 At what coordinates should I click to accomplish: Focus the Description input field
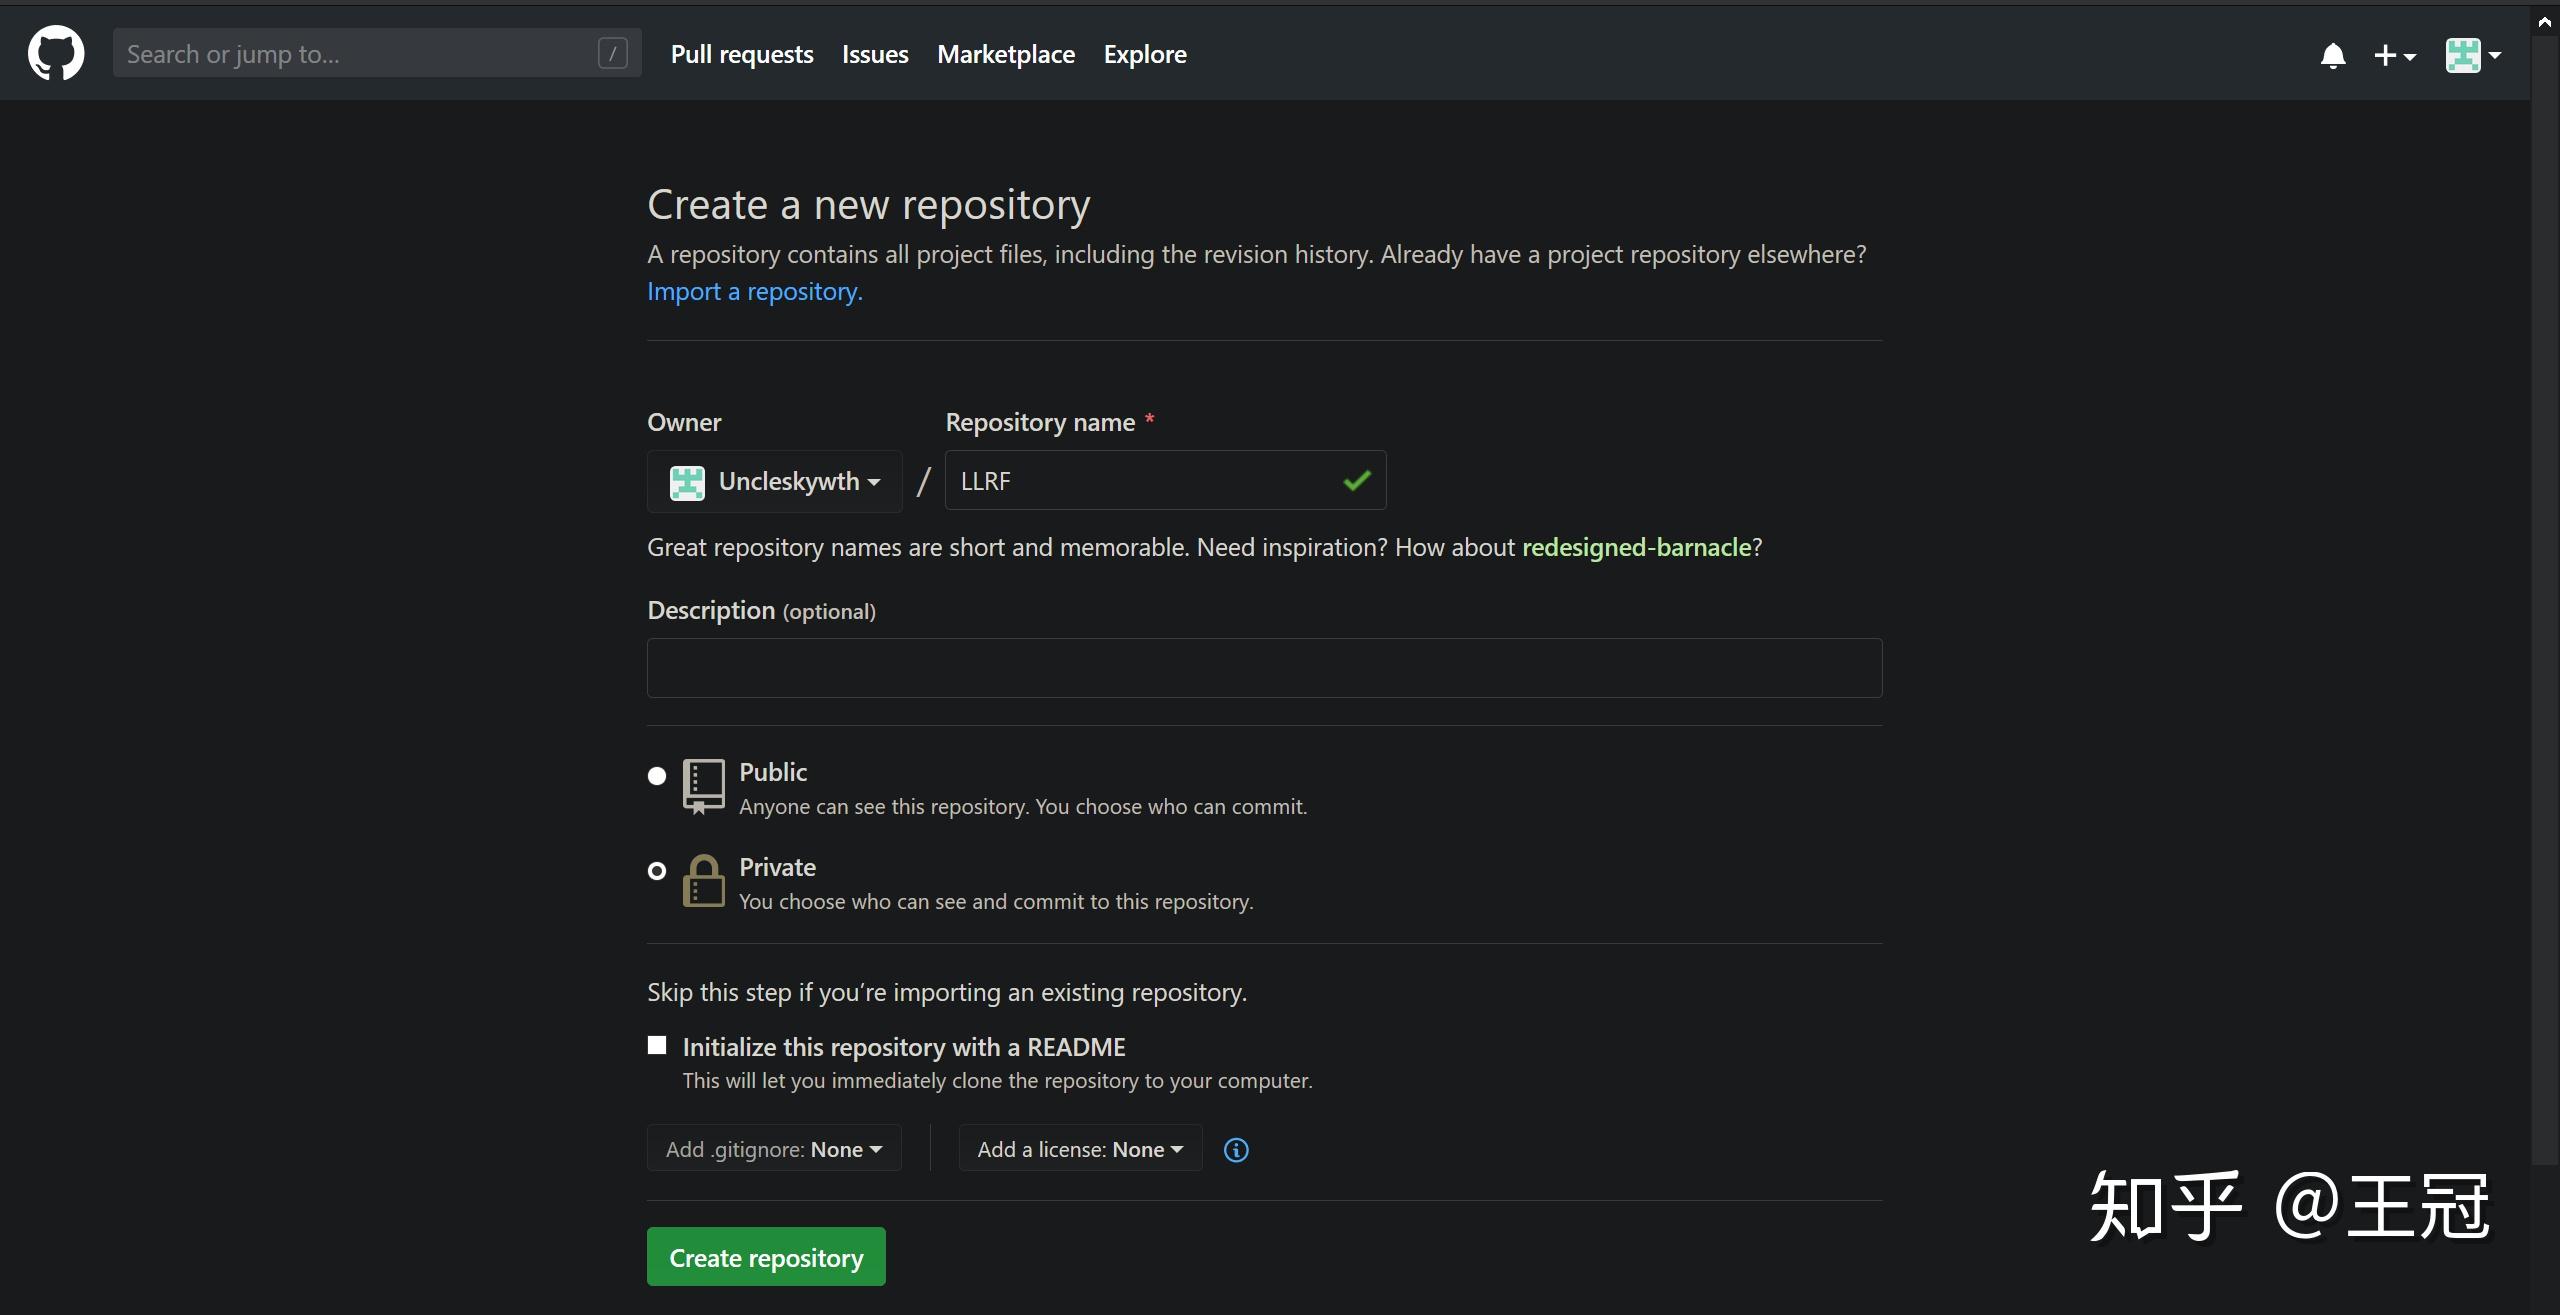(1264, 668)
